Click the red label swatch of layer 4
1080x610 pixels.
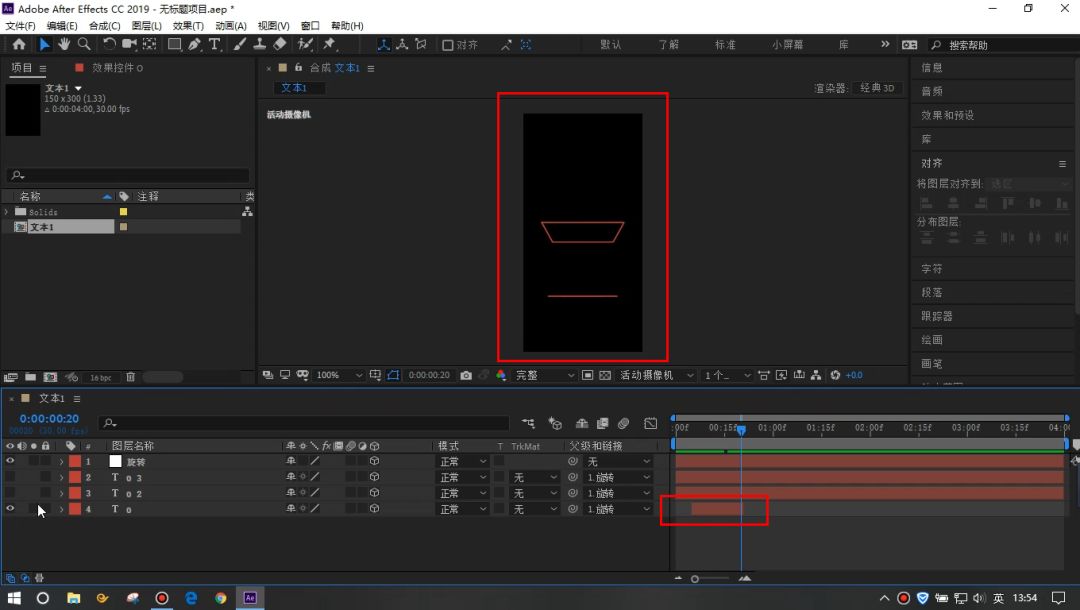point(75,510)
